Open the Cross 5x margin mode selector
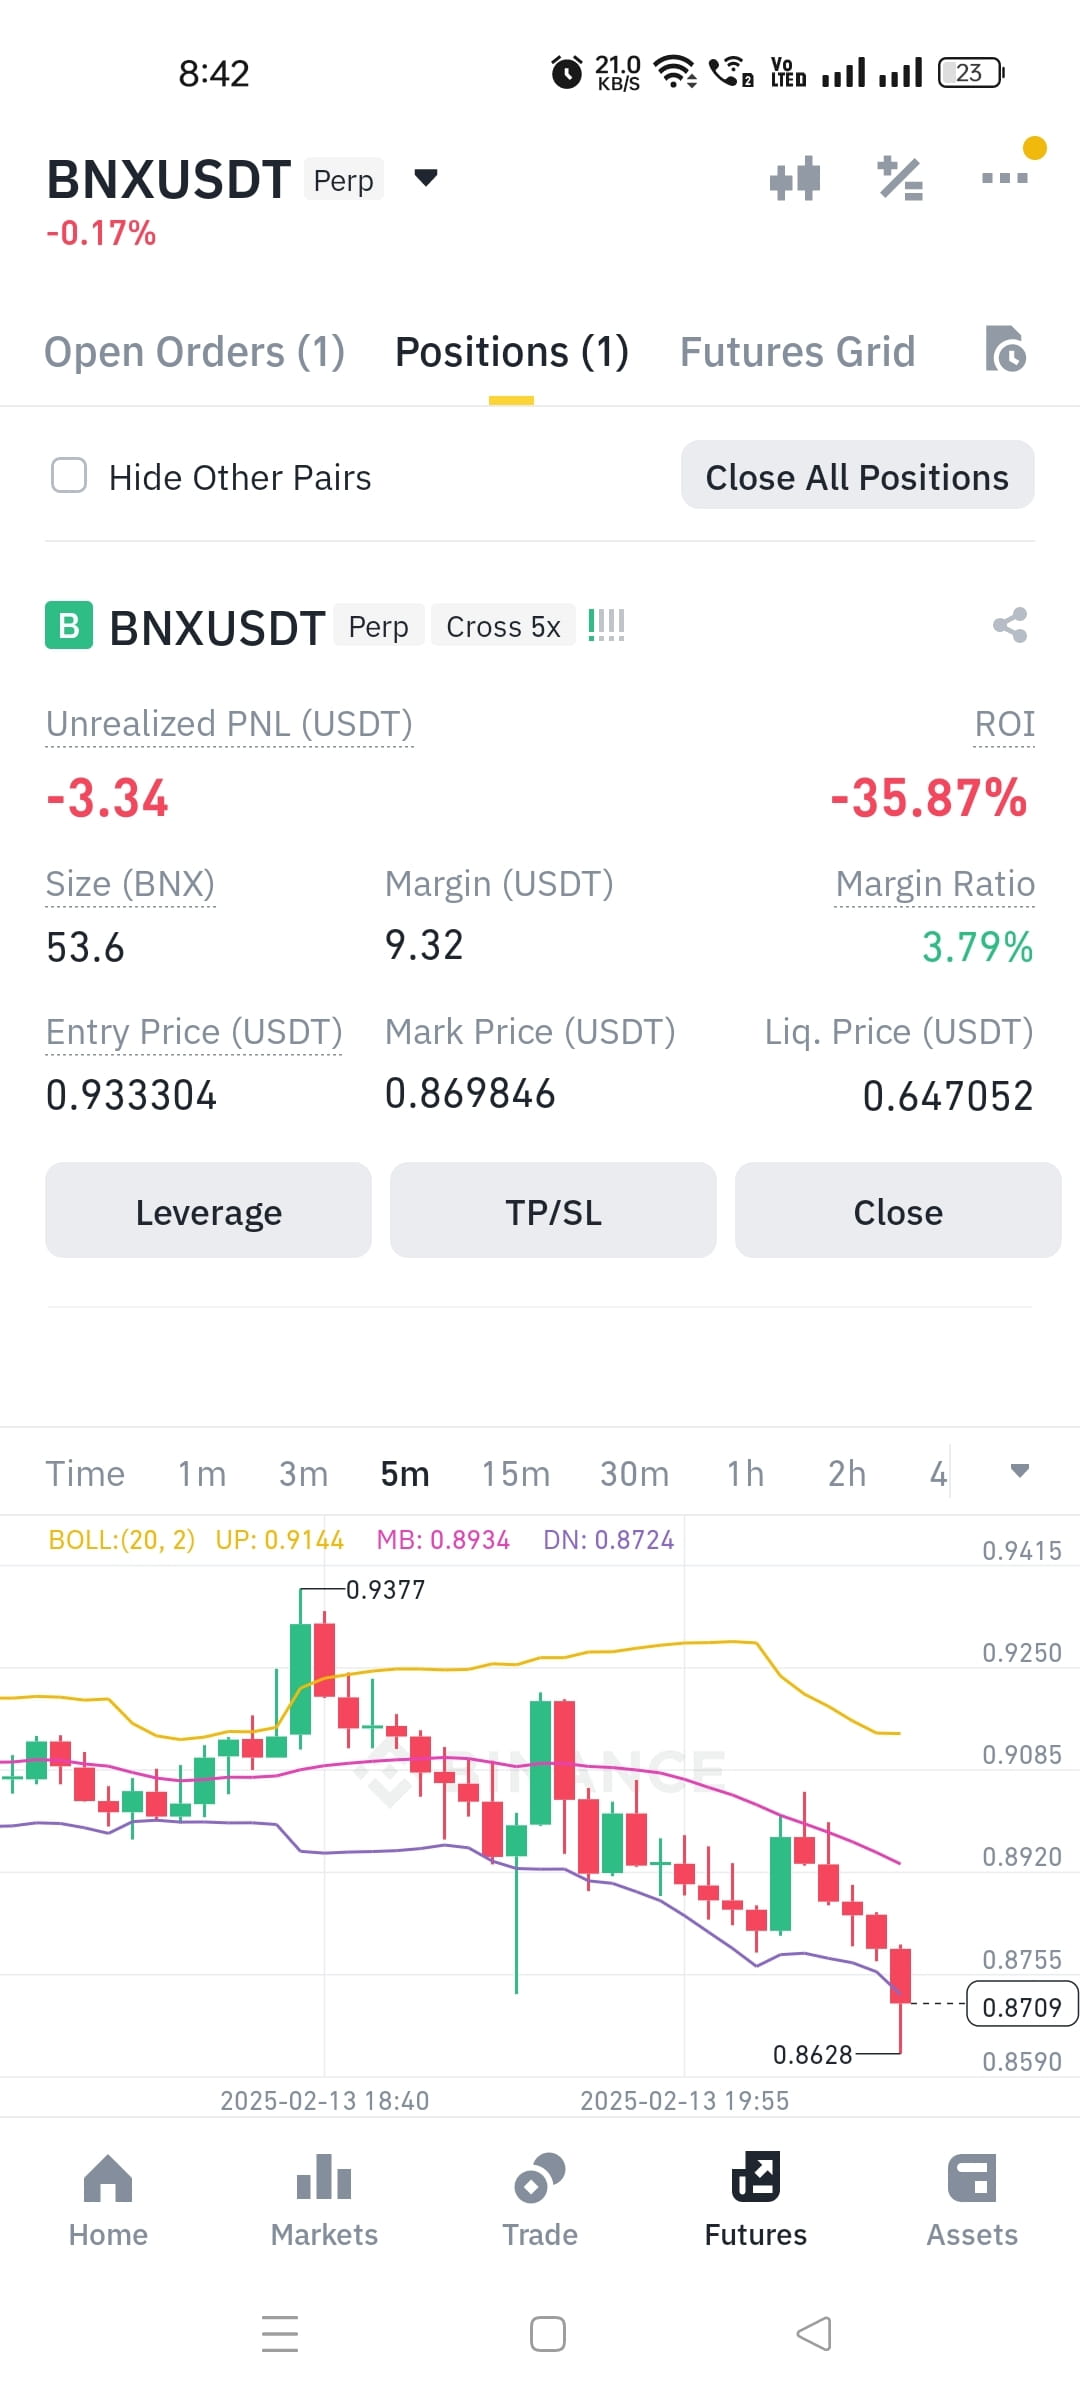The width and height of the screenshot is (1080, 2400). coord(503,626)
